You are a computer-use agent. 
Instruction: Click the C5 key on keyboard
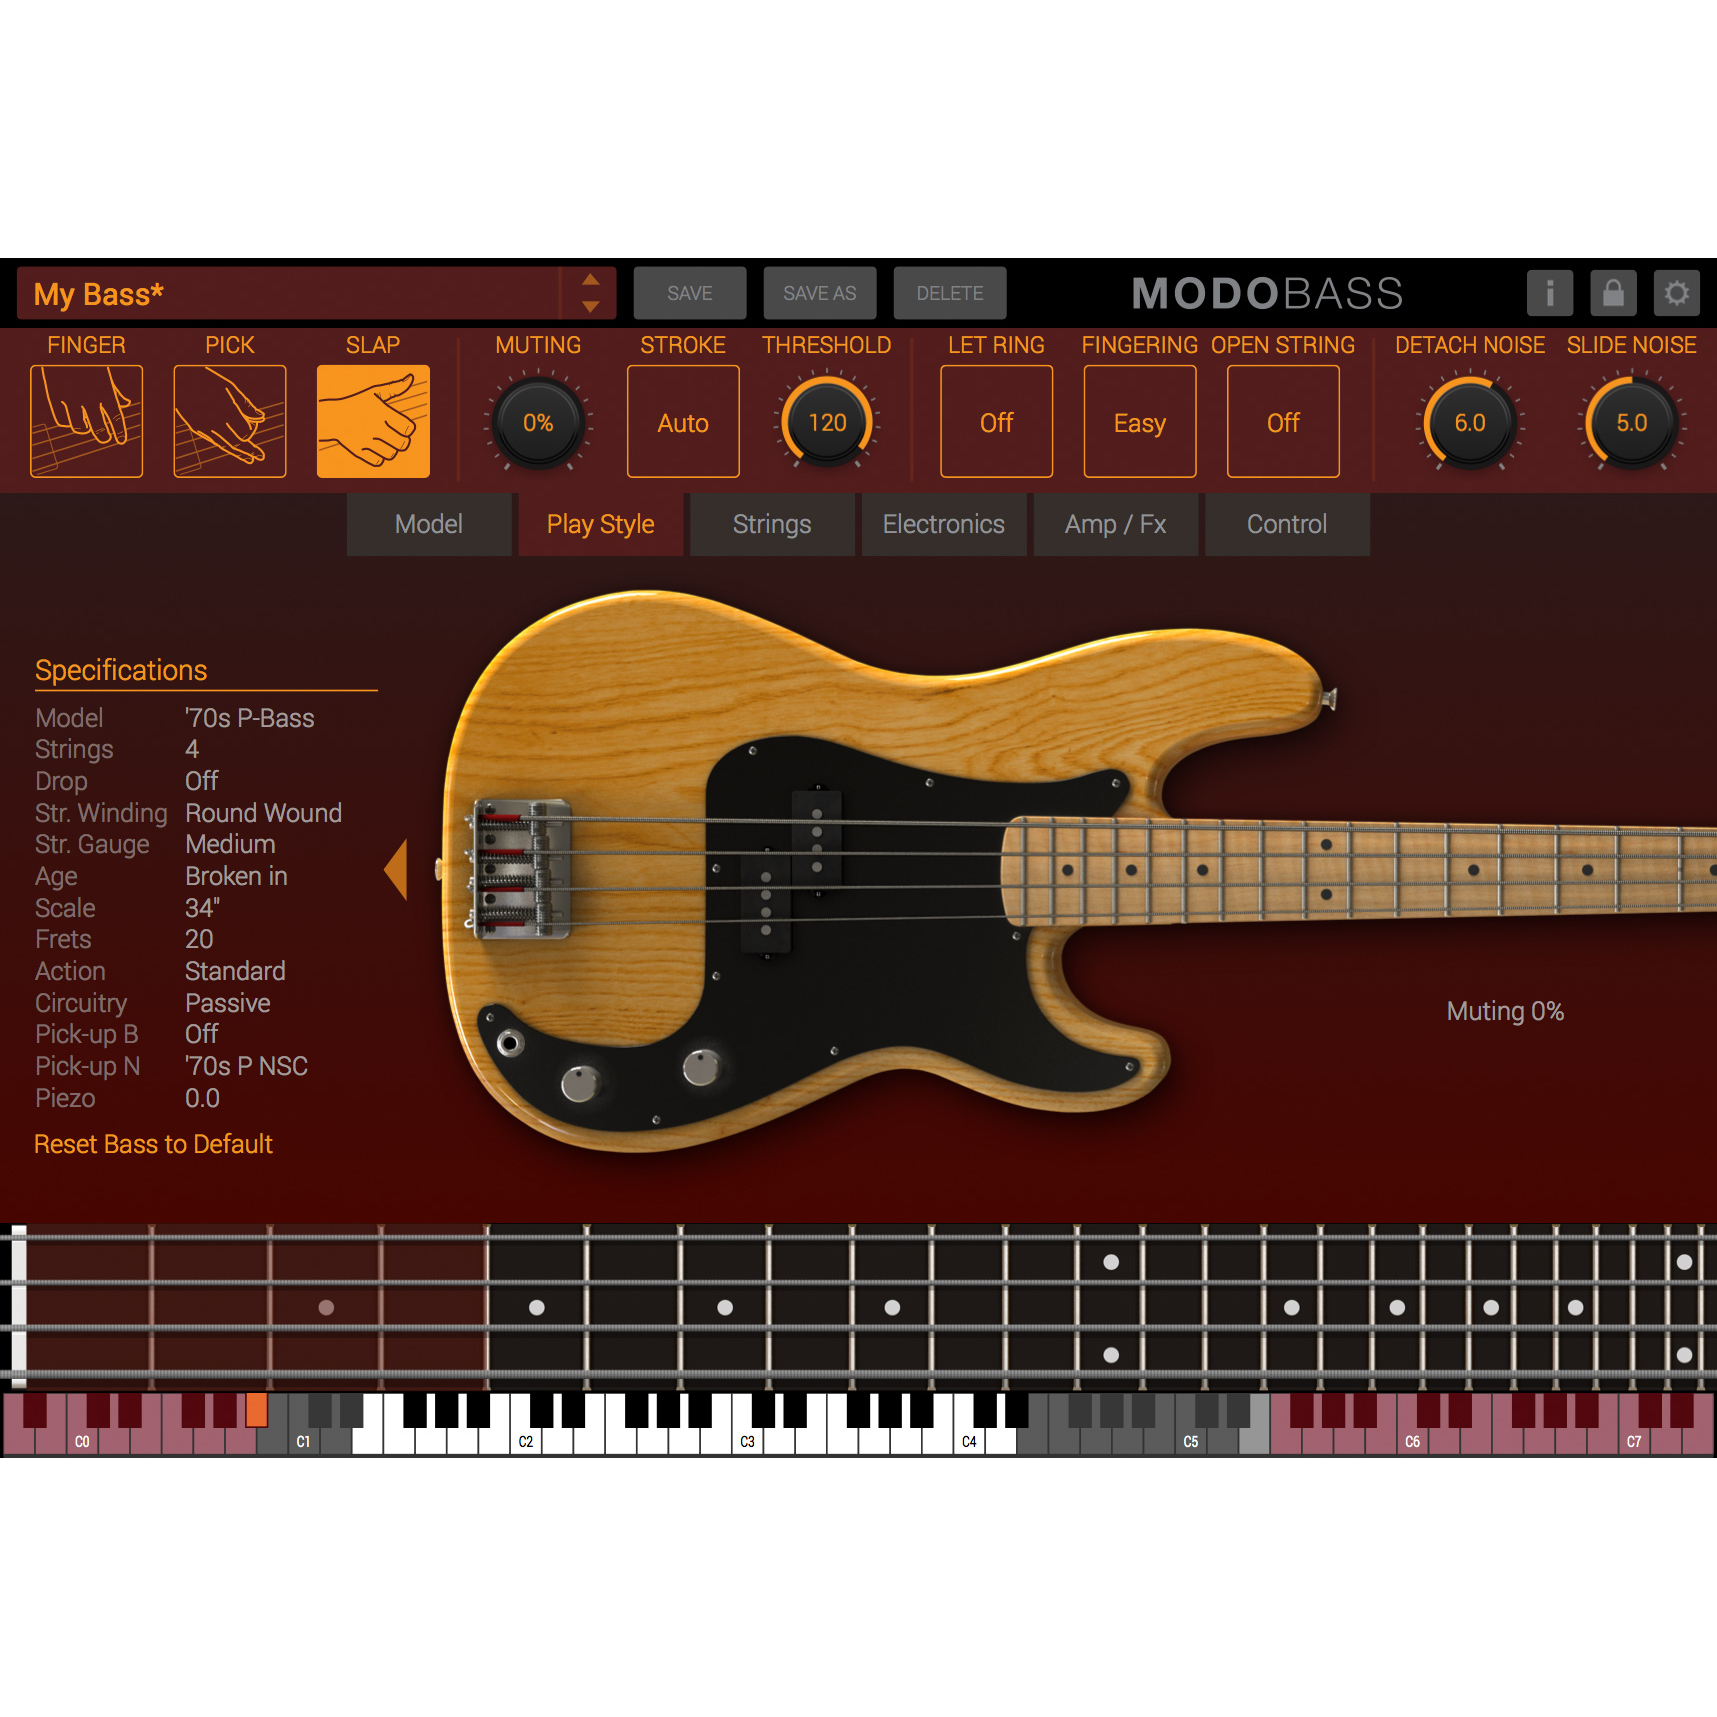point(1191,1440)
